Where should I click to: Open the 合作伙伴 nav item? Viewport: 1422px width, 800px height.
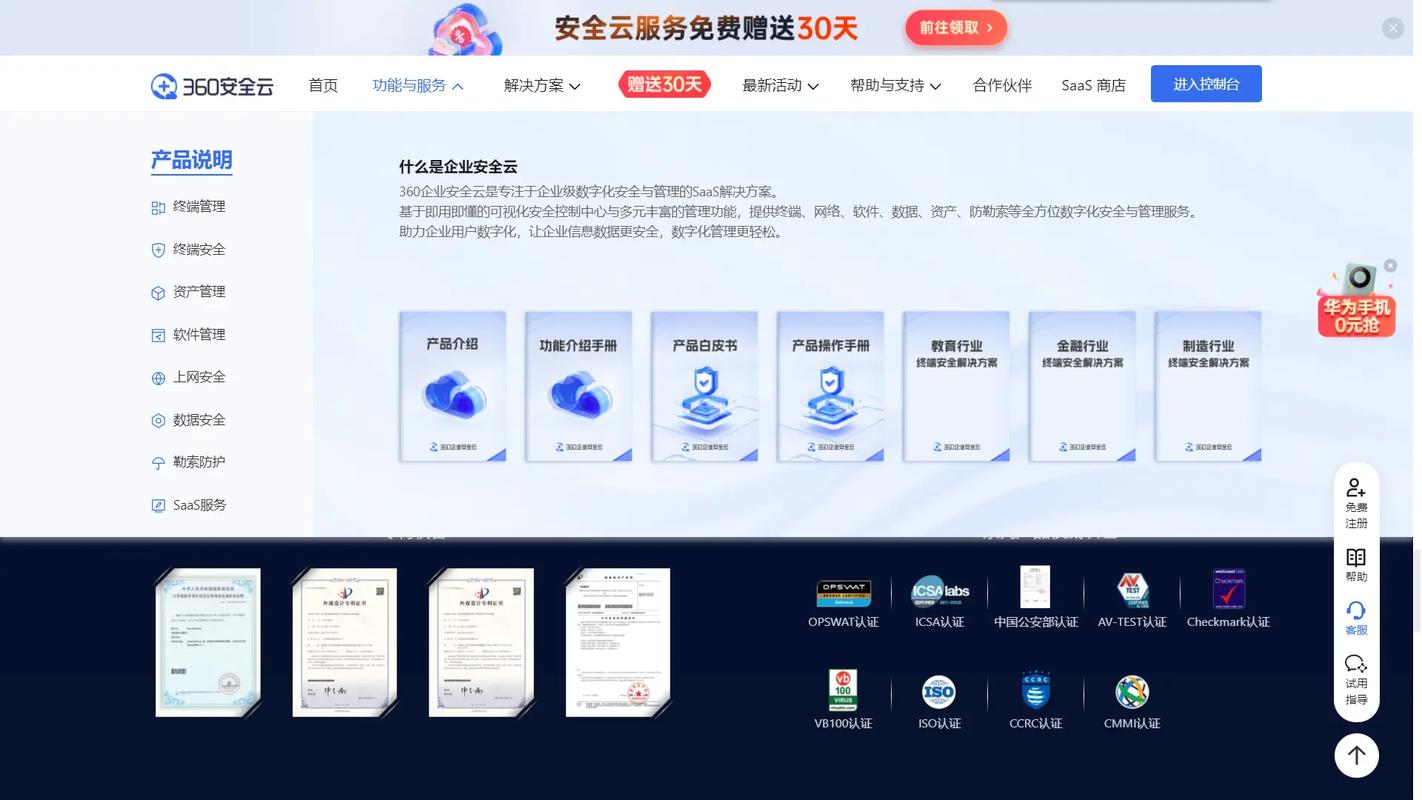point(1002,86)
